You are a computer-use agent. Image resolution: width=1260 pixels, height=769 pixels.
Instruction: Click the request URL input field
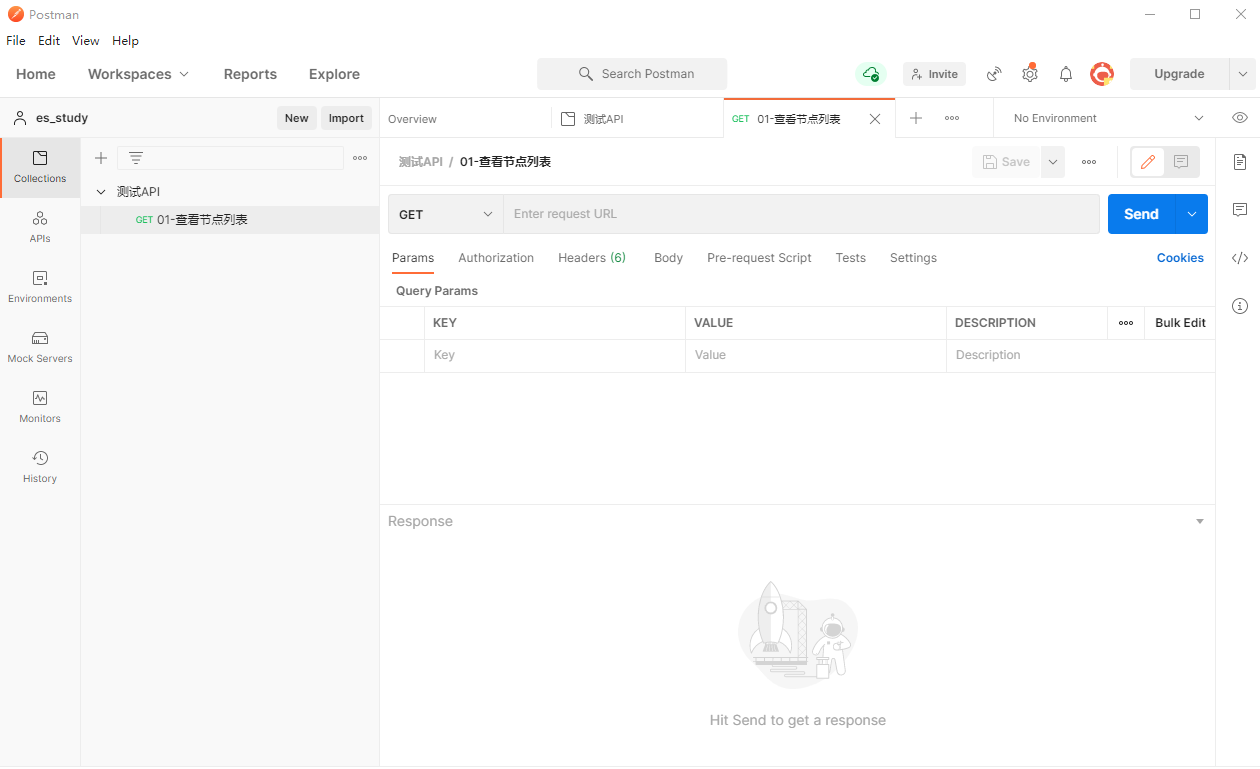pyautogui.click(x=800, y=214)
